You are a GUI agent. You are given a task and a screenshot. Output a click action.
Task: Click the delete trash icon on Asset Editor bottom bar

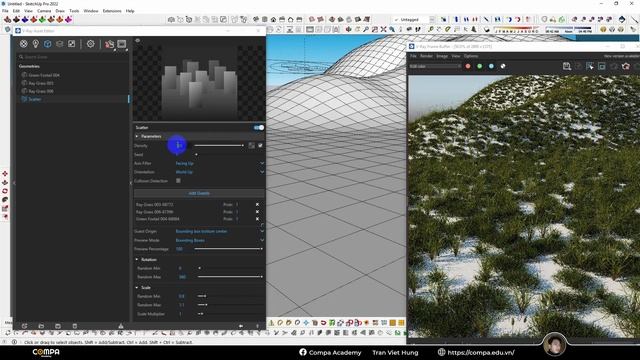[x=74, y=326]
